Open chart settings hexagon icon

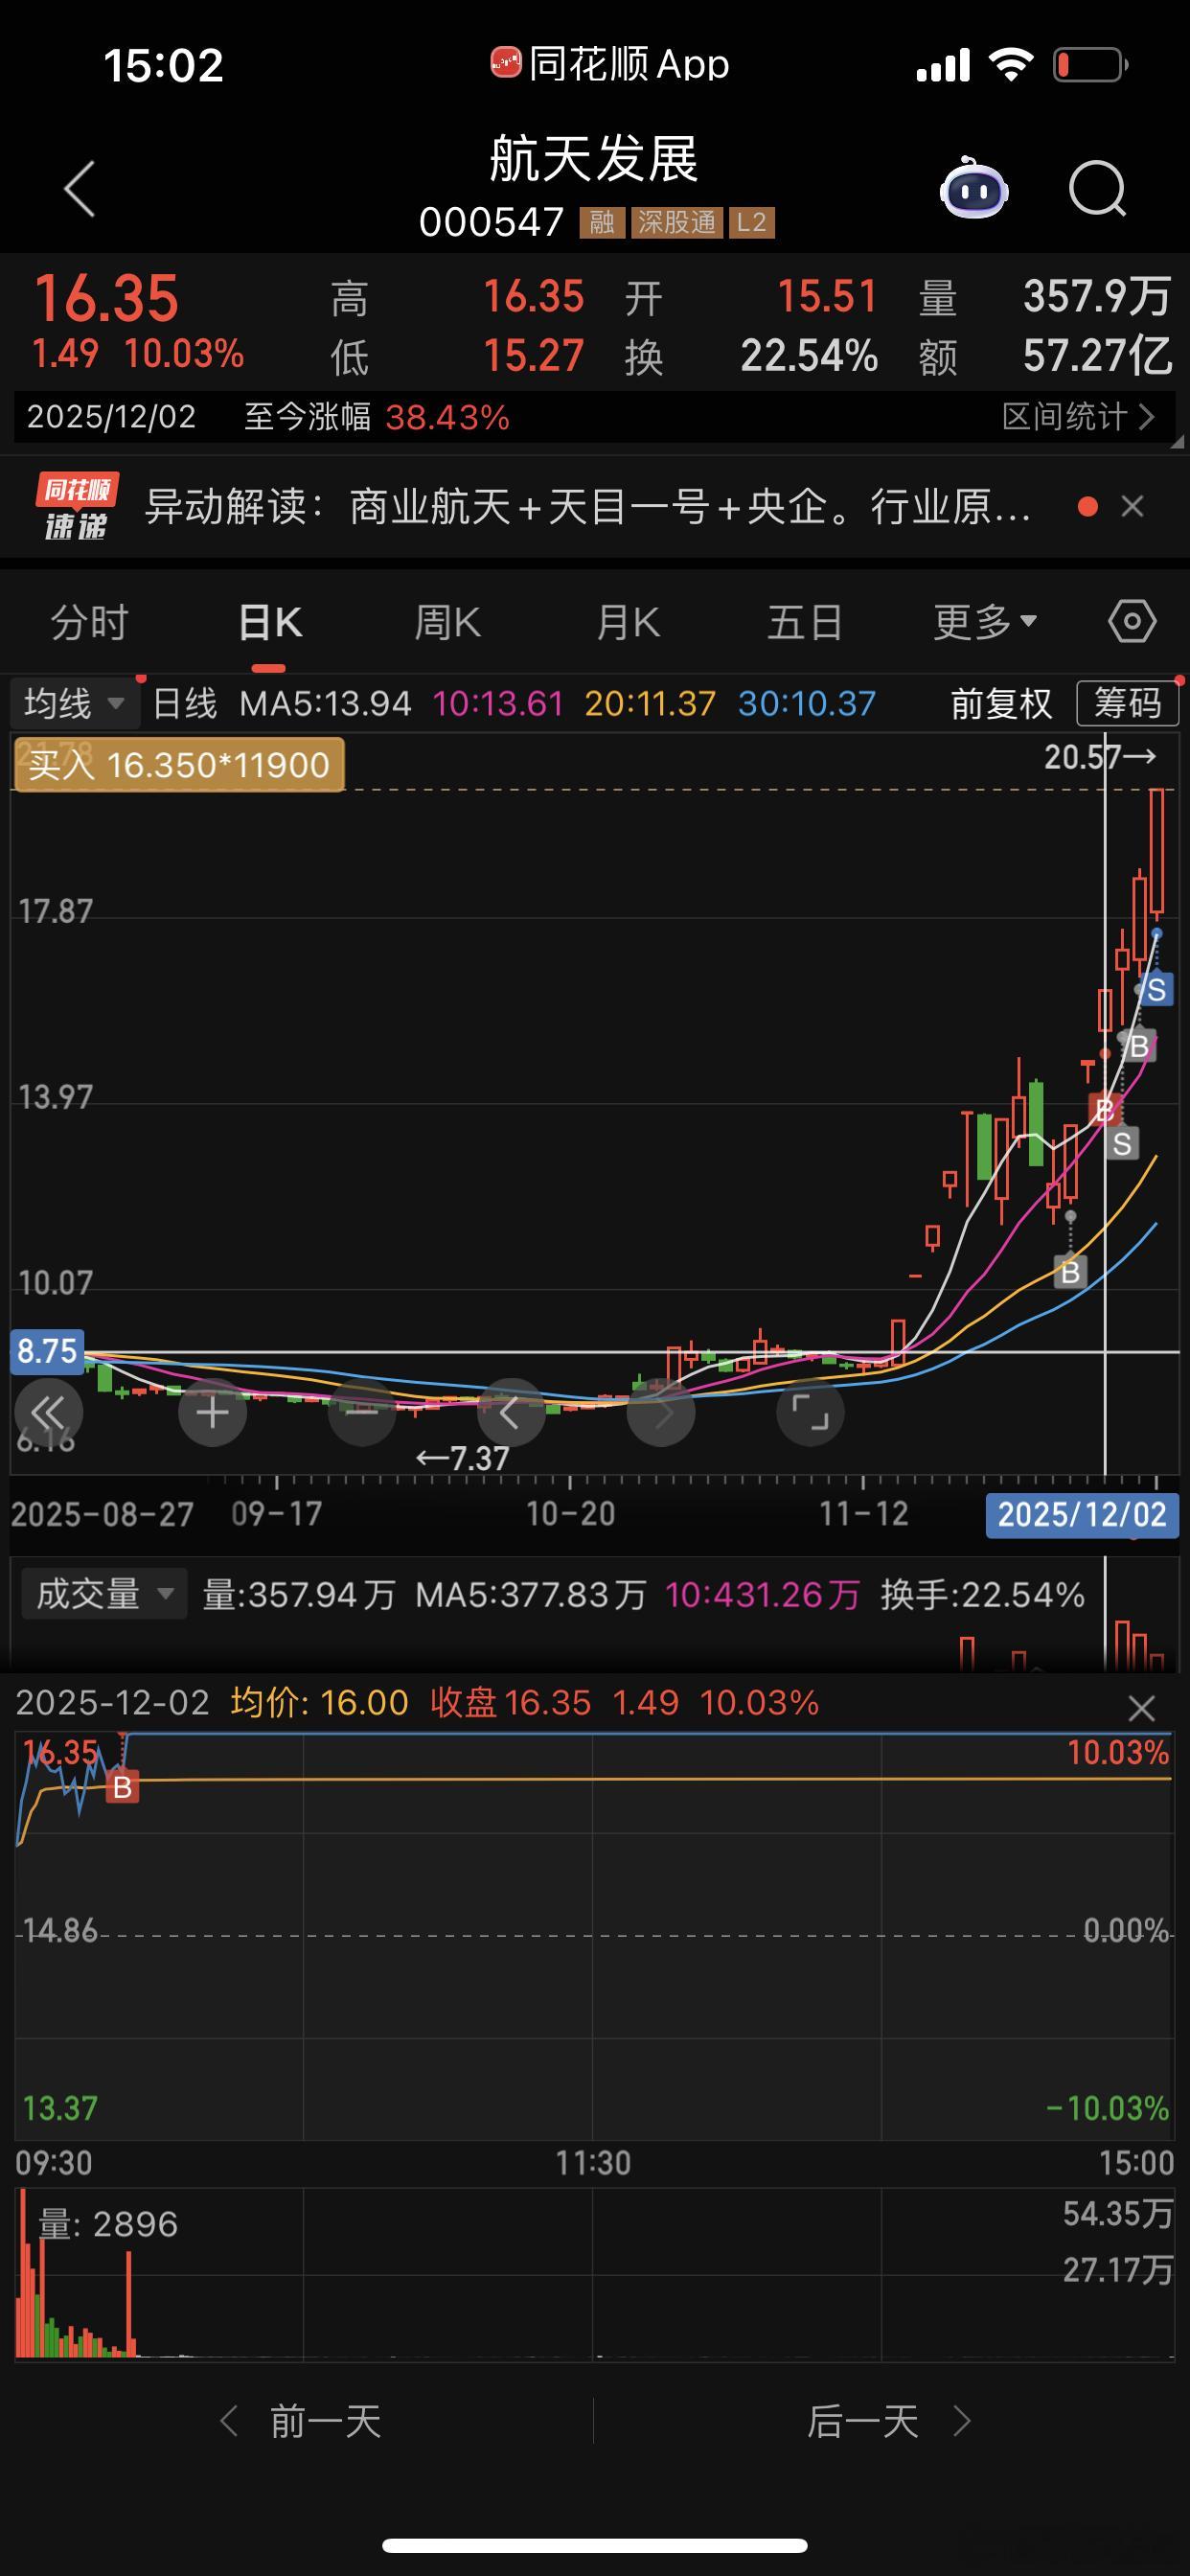tap(1132, 622)
